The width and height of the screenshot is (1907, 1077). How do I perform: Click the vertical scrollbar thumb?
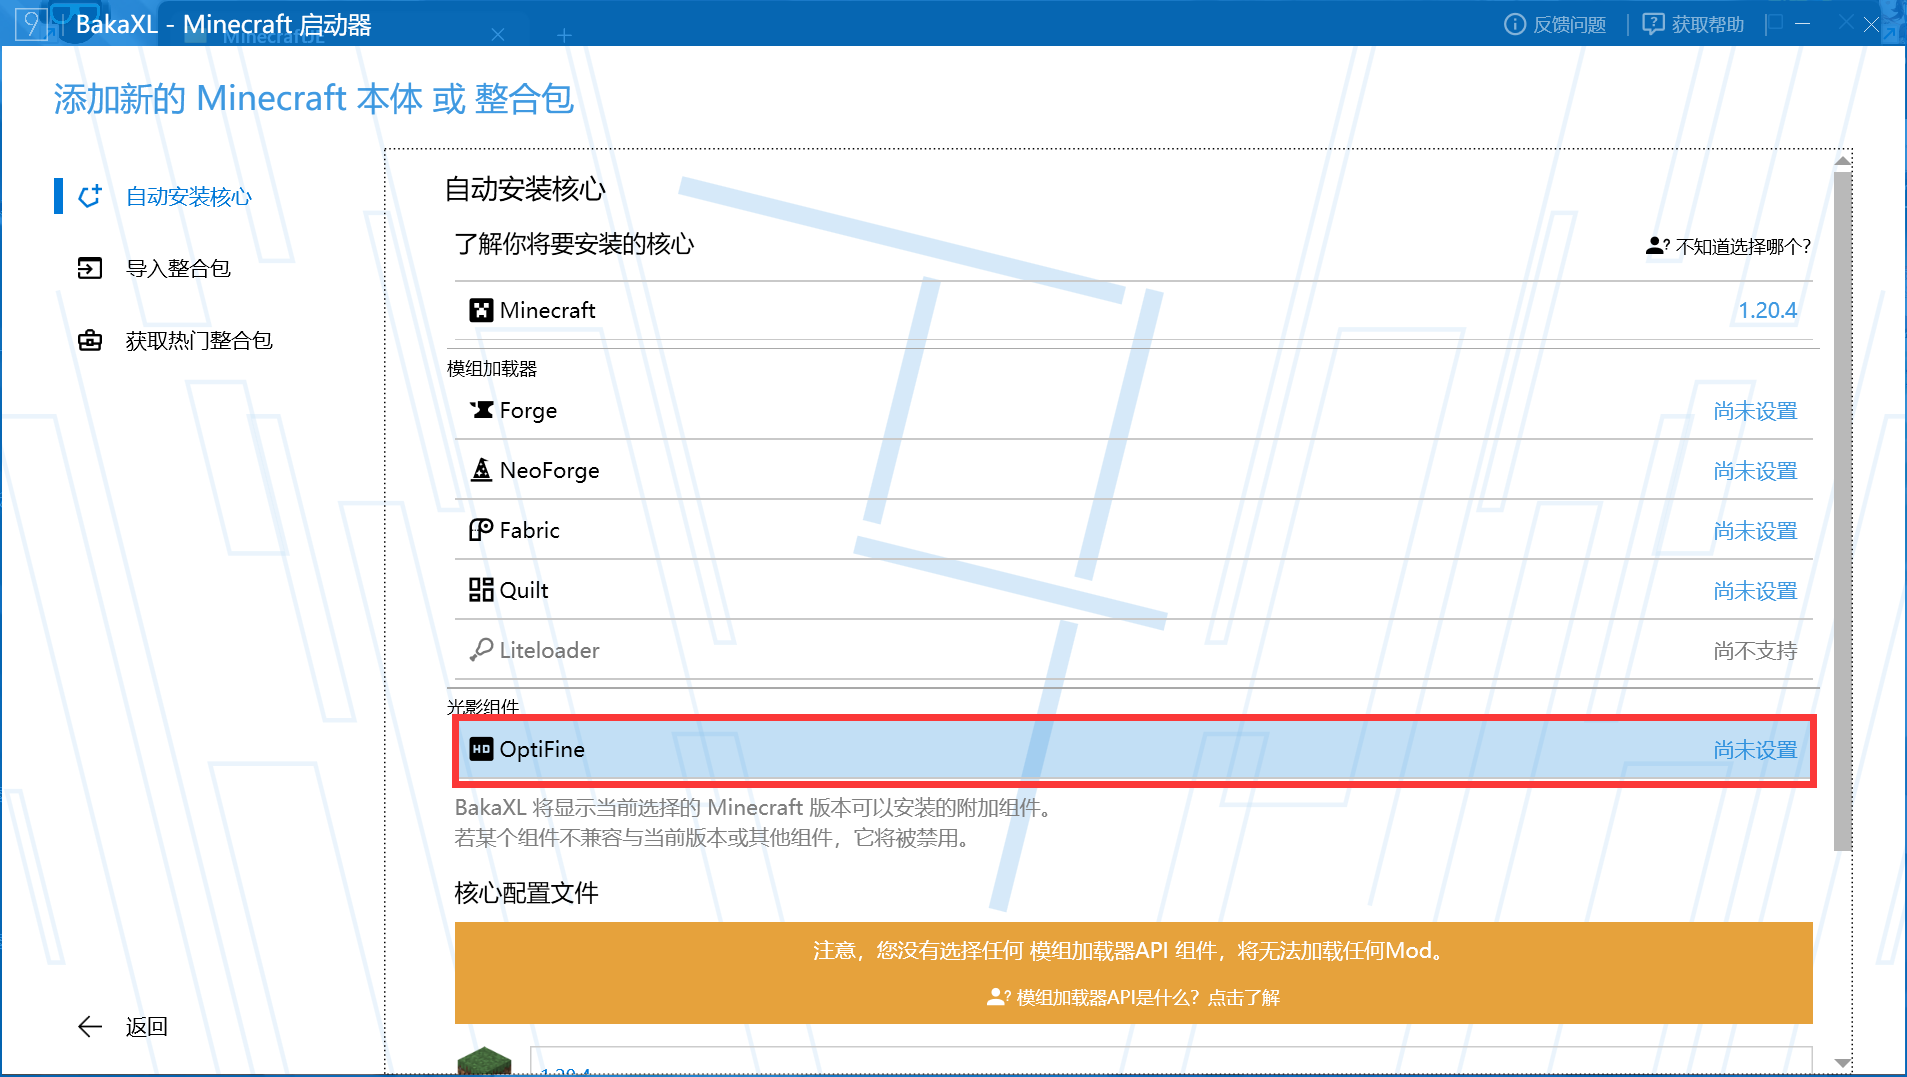1843,511
